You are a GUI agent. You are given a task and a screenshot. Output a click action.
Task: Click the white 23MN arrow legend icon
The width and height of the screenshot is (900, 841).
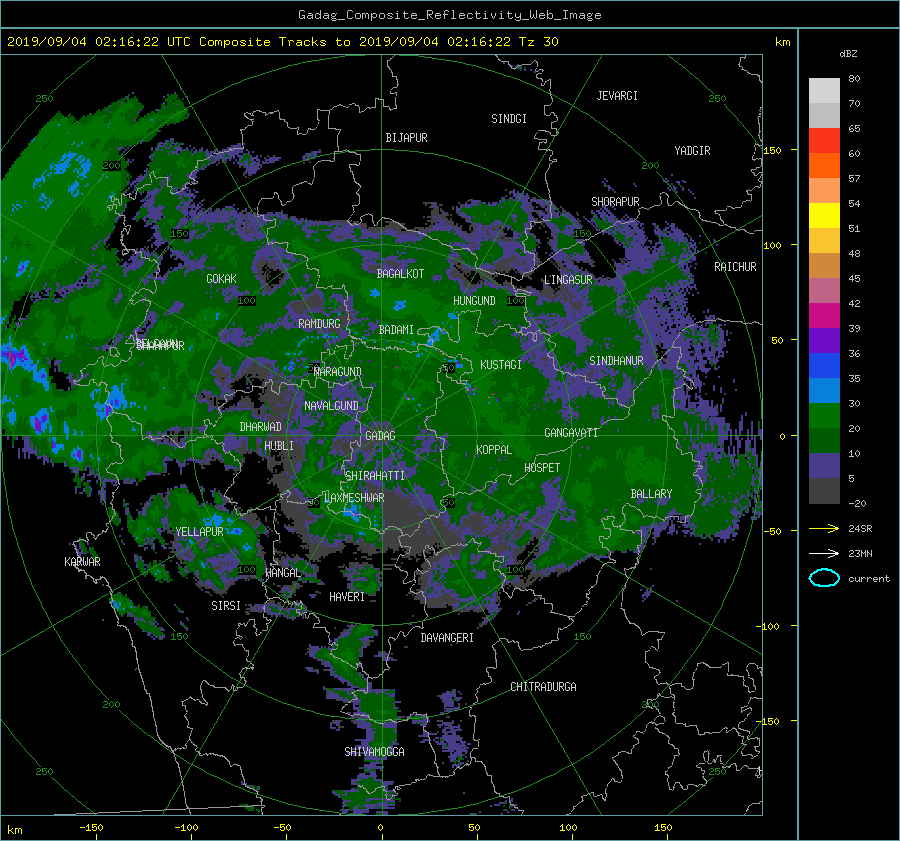[824, 553]
